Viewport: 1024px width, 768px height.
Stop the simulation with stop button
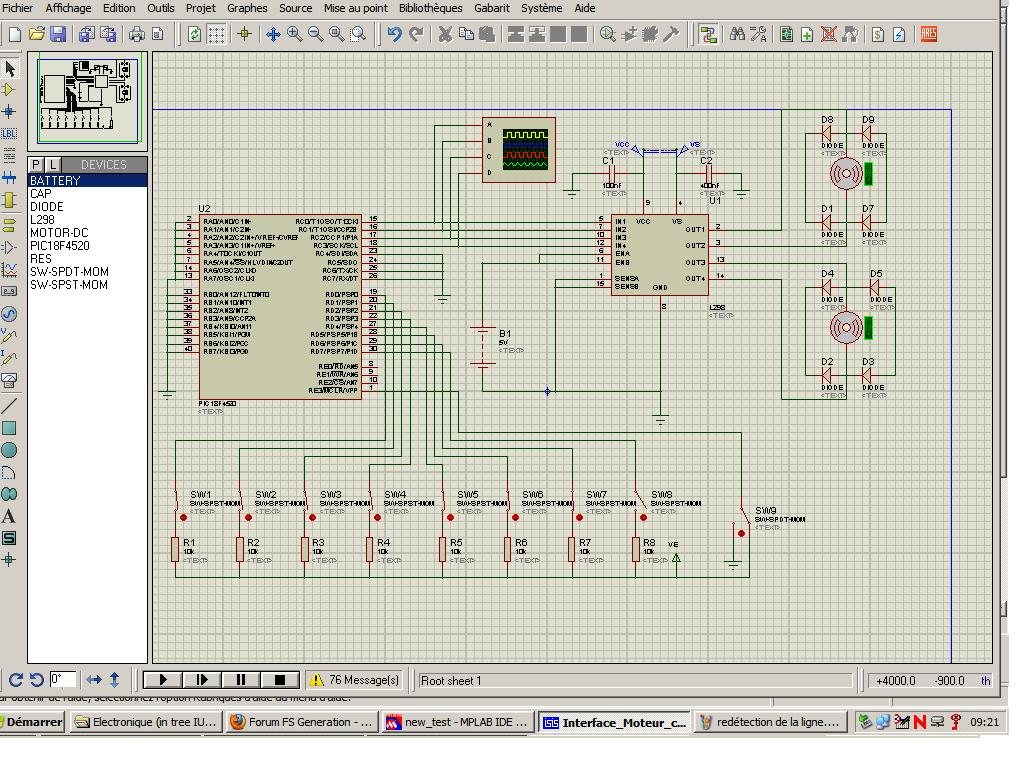pyautogui.click(x=281, y=680)
